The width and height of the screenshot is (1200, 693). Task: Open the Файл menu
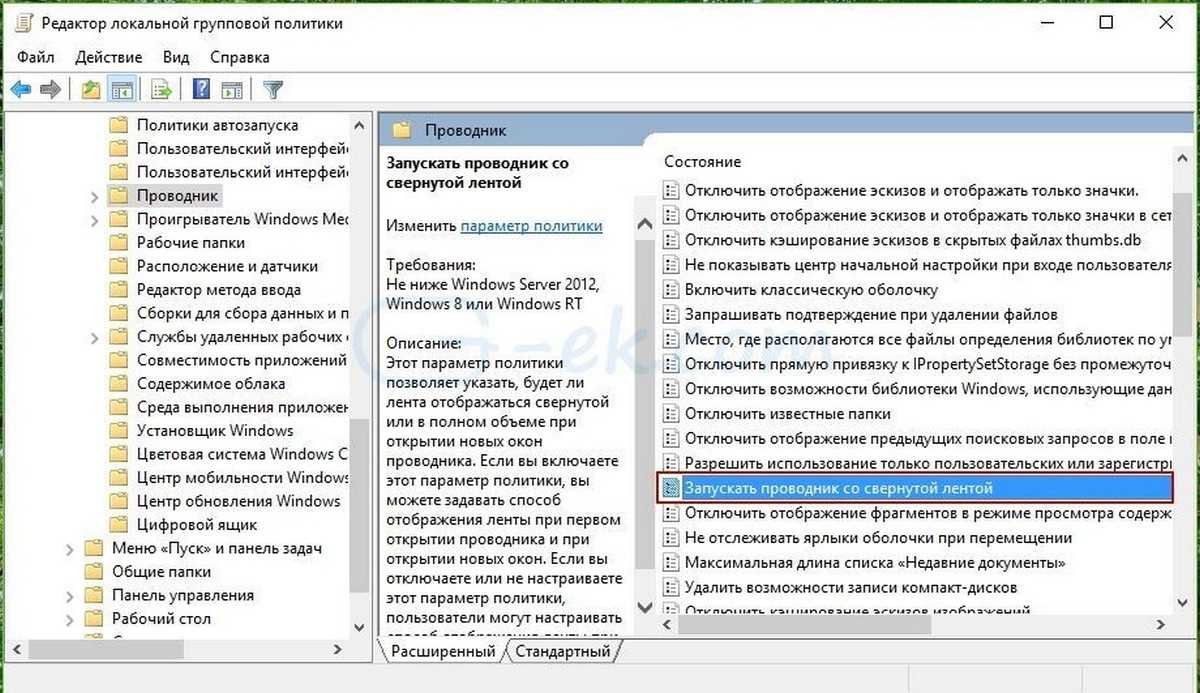tap(35, 57)
